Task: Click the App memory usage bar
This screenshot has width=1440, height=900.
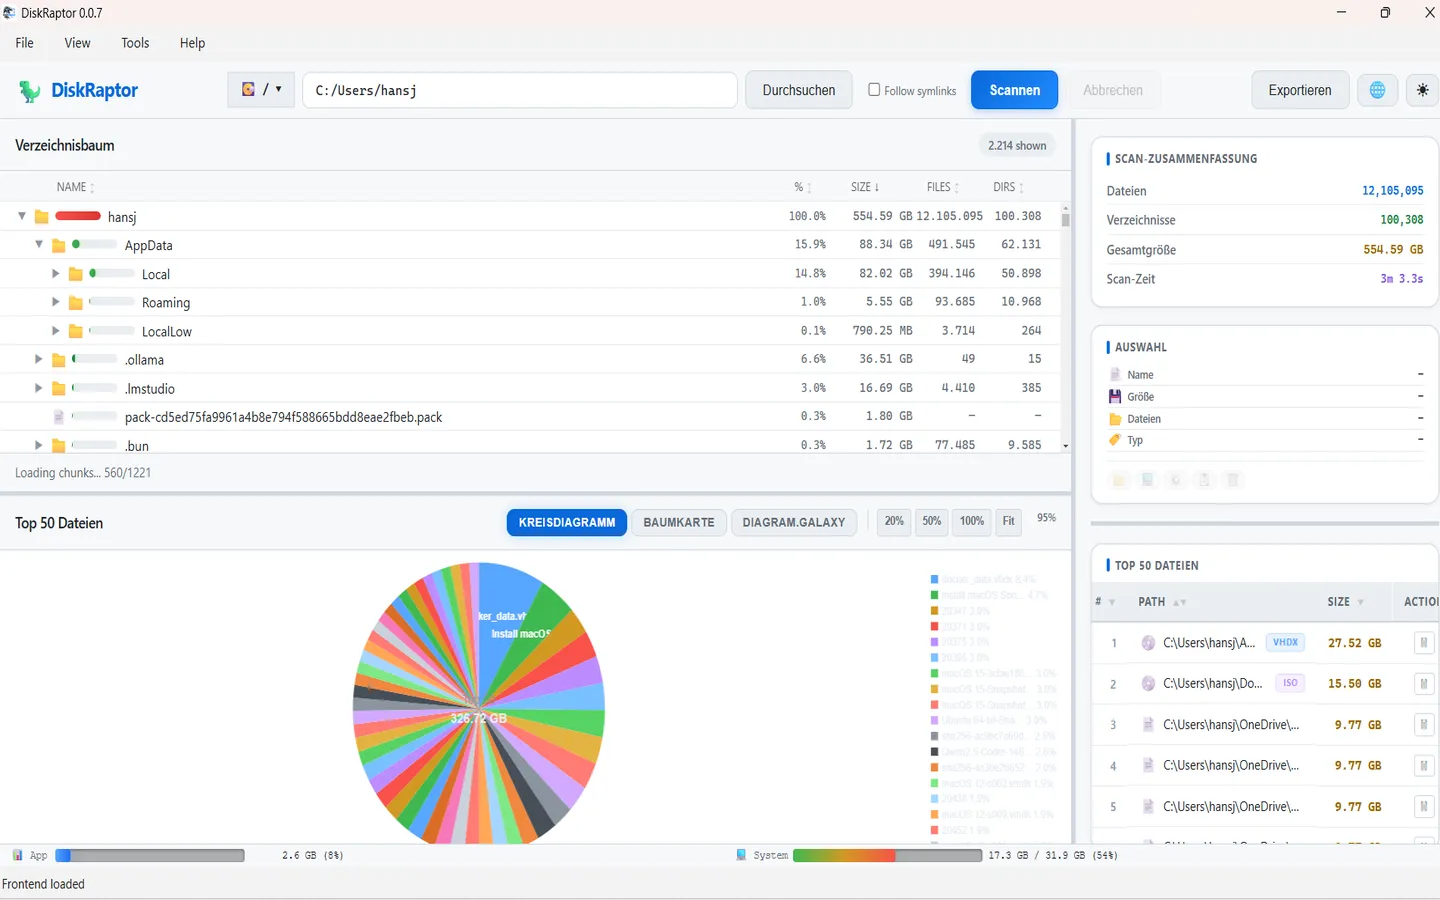Action: coord(150,856)
